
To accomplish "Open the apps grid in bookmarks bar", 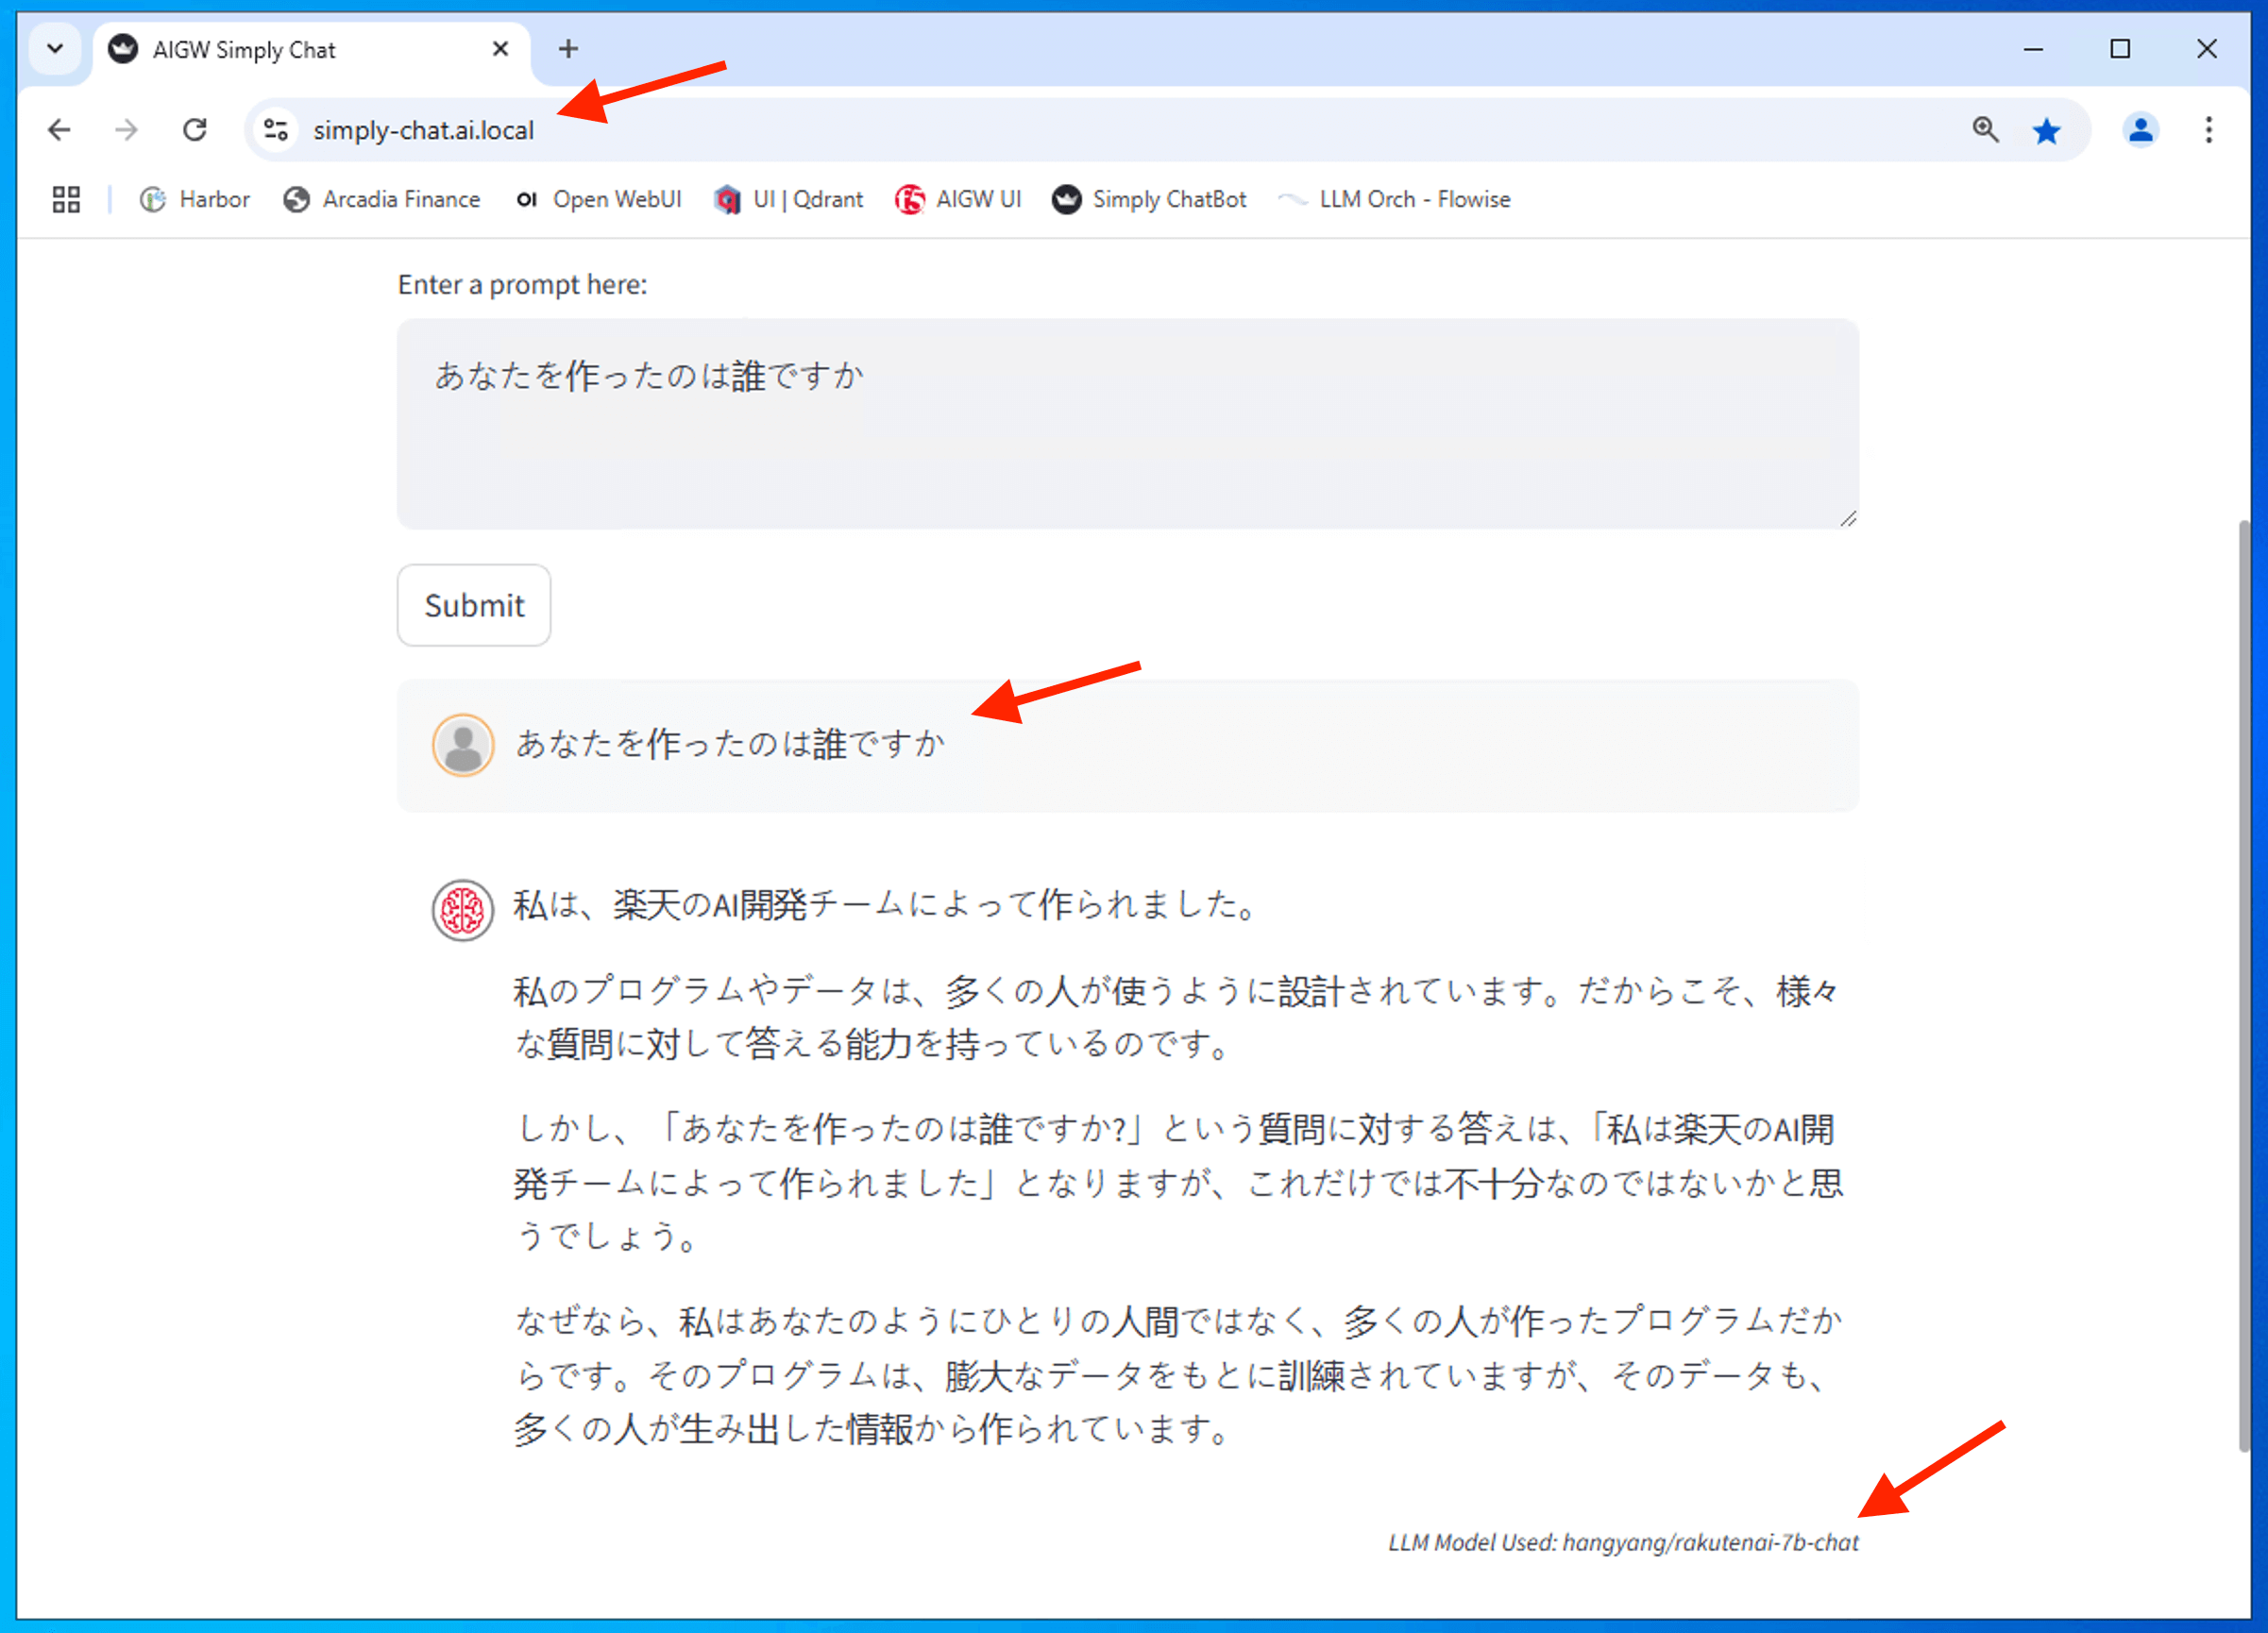I will point(66,200).
